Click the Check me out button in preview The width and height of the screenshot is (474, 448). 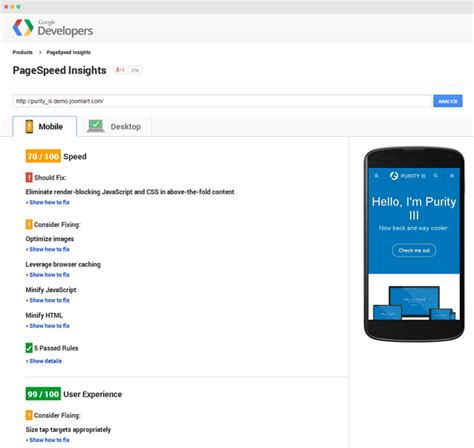point(414,250)
